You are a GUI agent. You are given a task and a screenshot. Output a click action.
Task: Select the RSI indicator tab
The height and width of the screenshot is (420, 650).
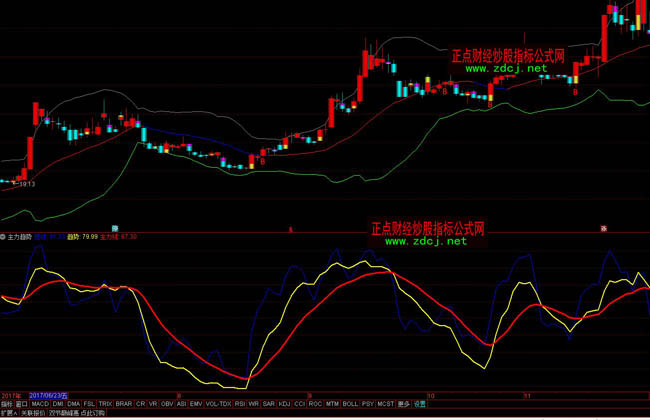240,404
